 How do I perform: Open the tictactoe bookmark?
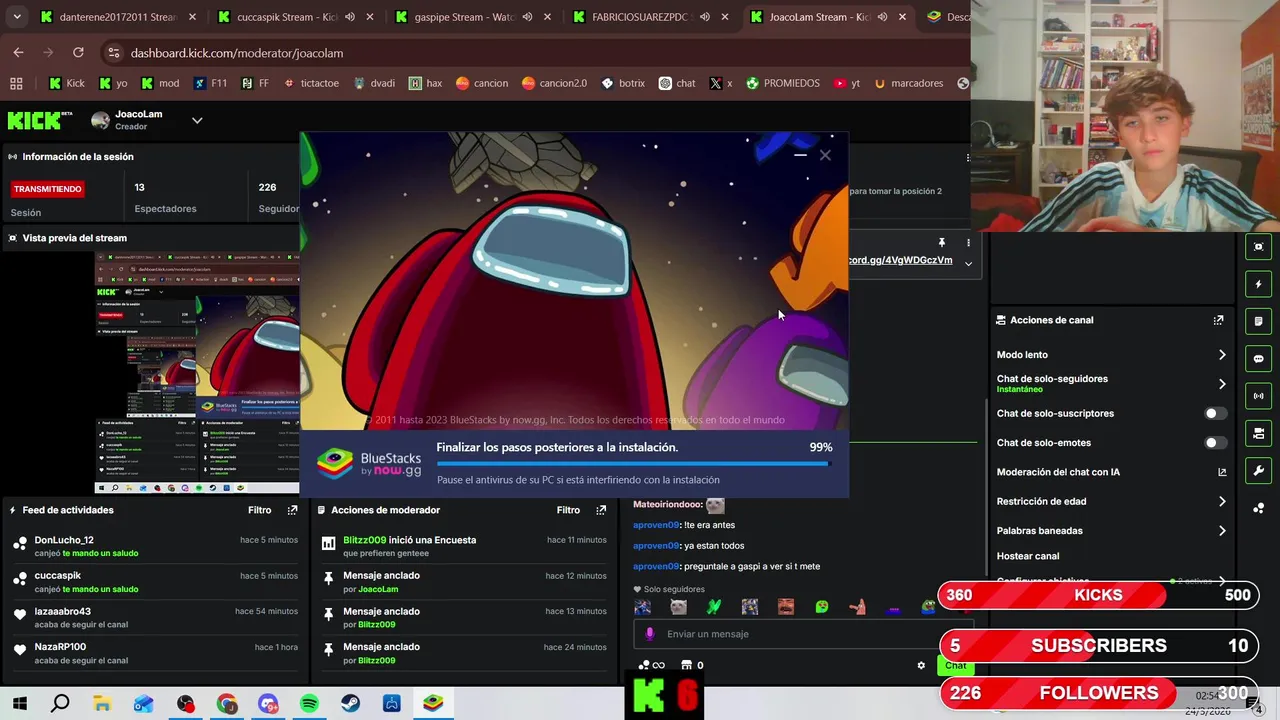(x=311, y=83)
